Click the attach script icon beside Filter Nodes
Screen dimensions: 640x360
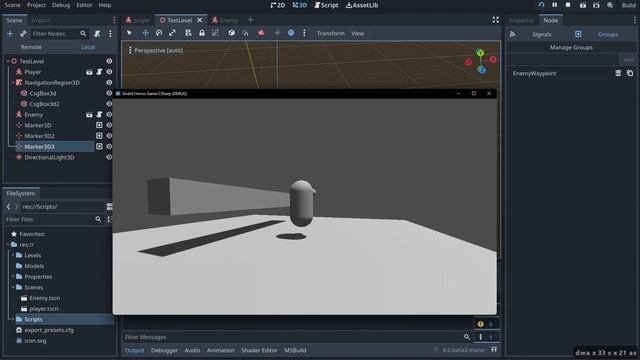click(97, 34)
